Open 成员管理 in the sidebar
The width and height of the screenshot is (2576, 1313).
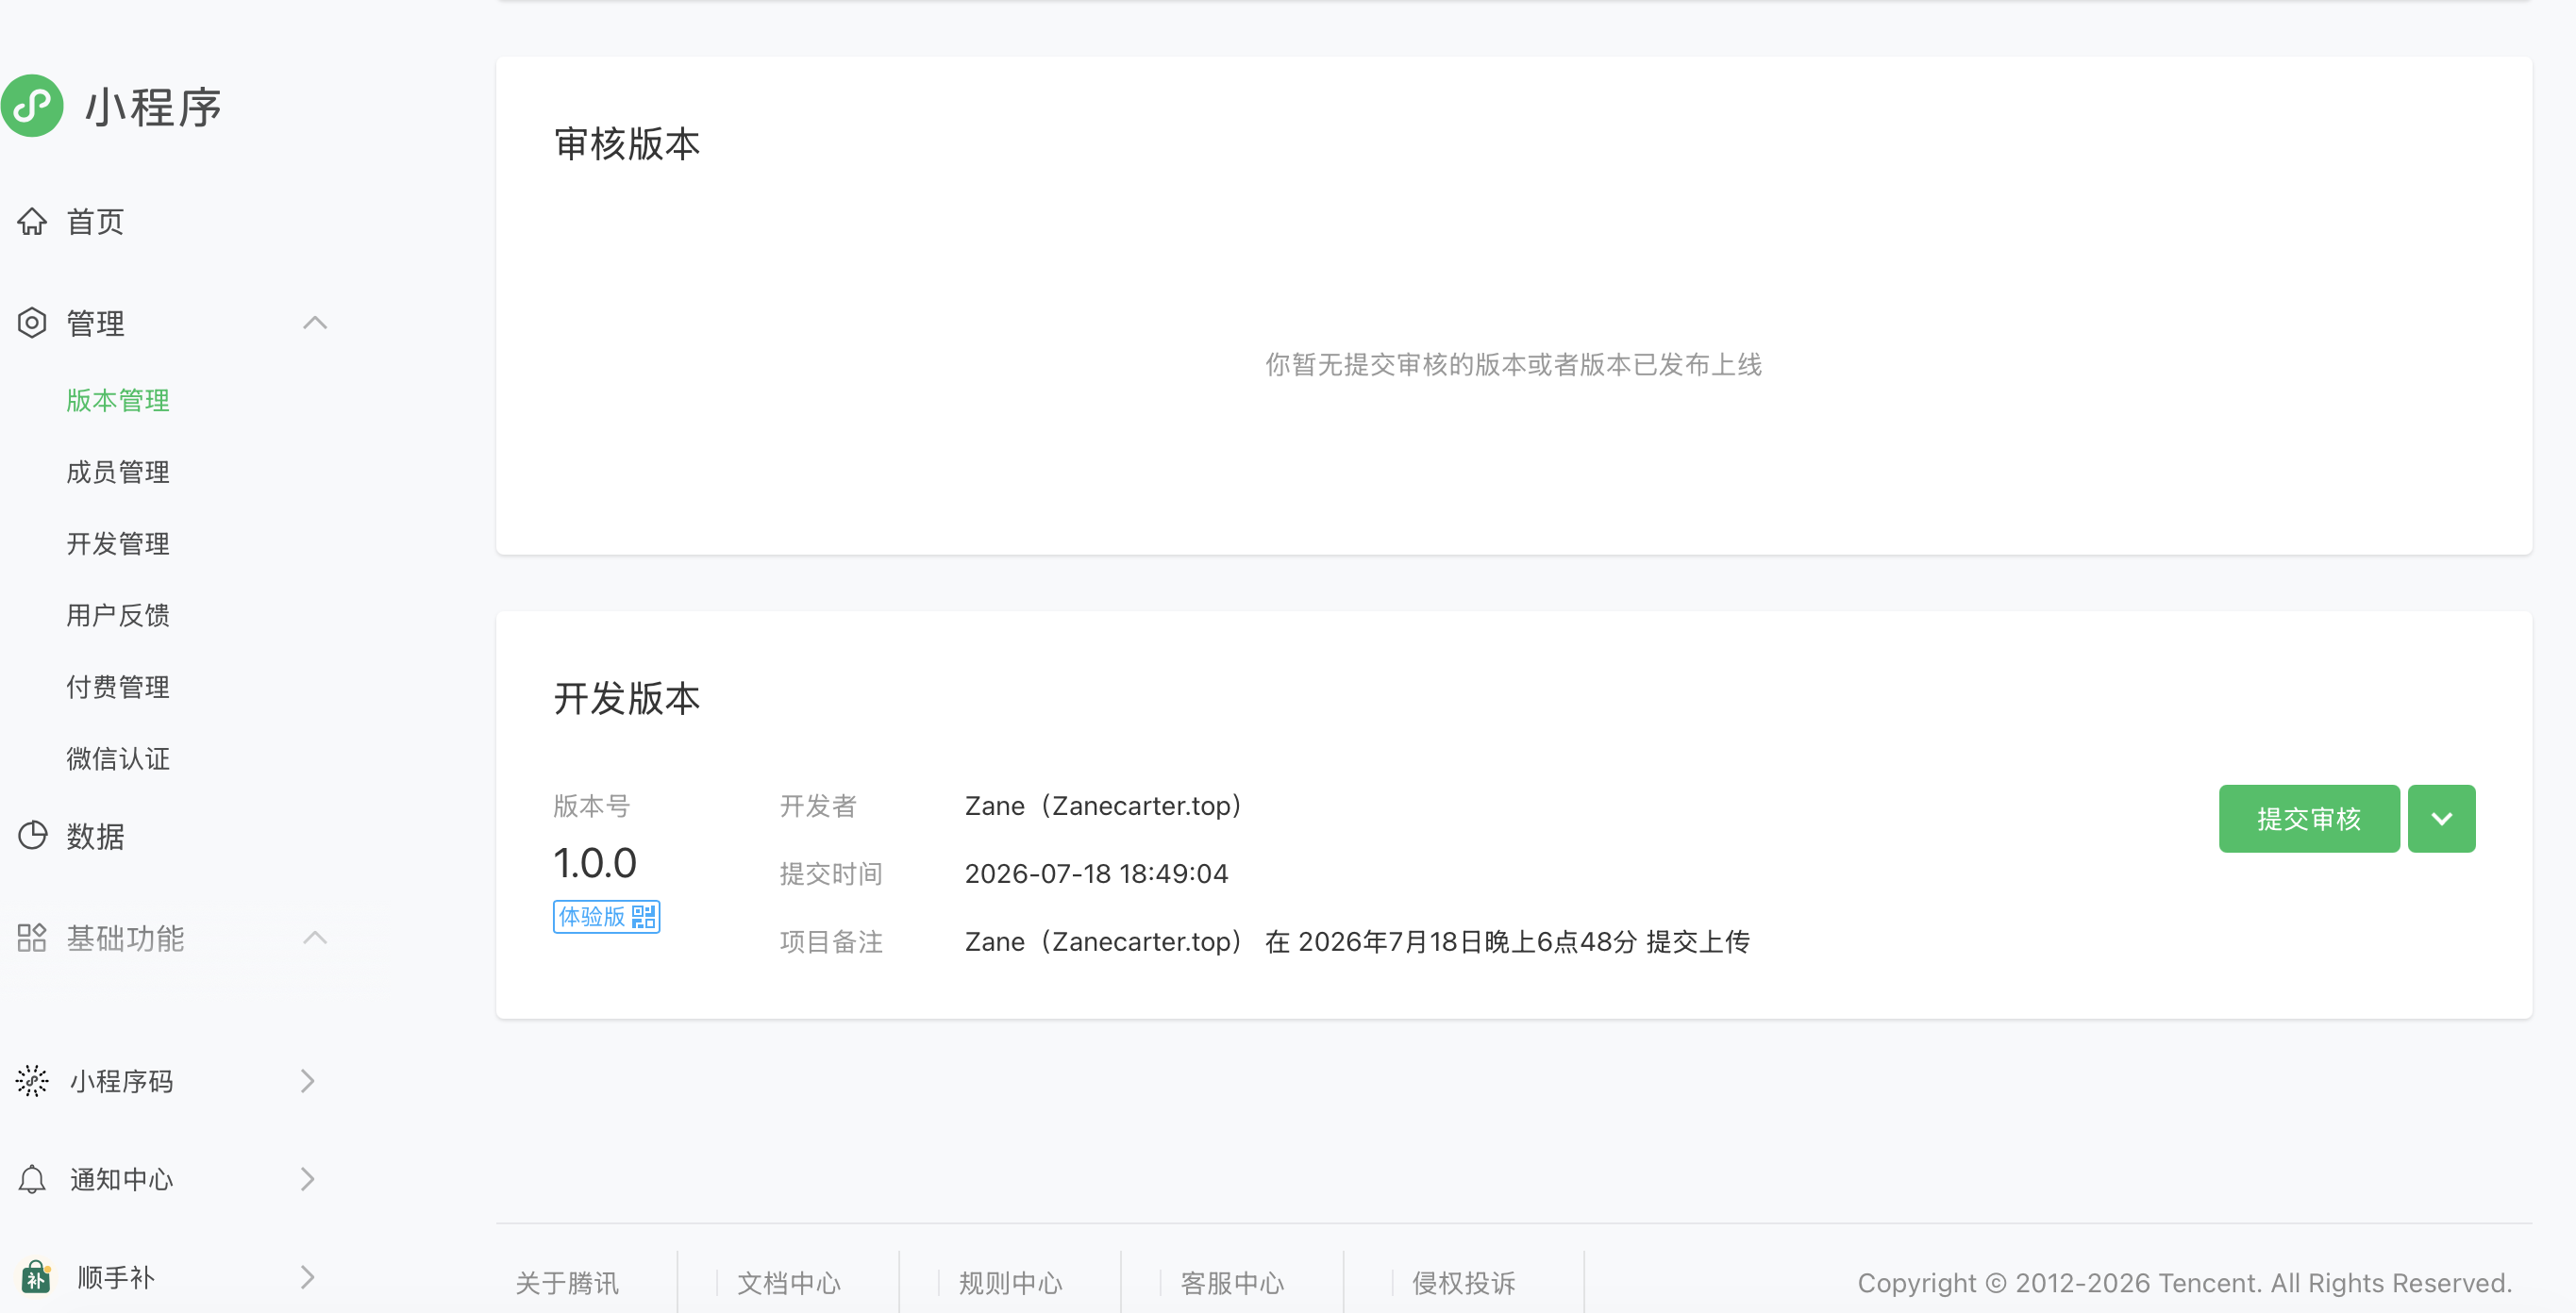[118, 472]
